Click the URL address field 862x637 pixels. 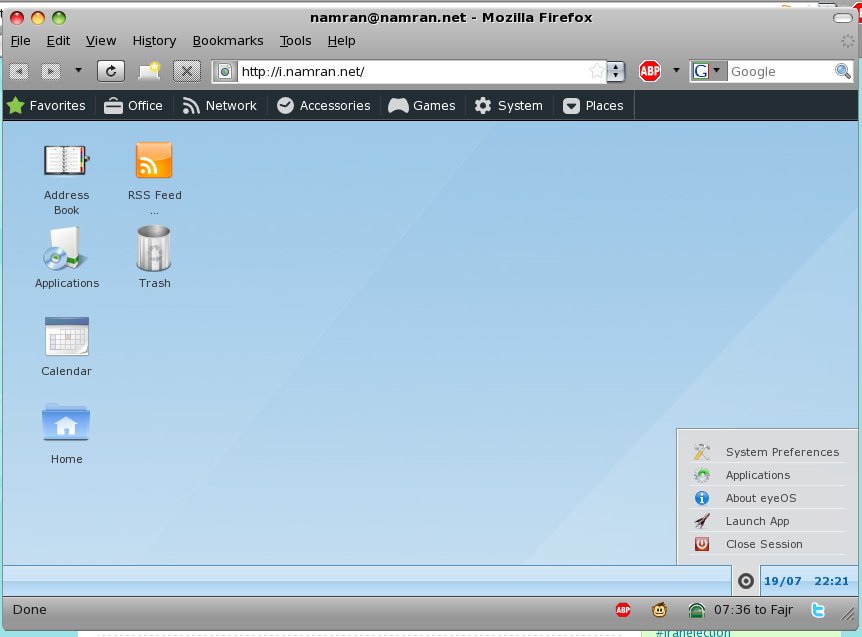tap(410, 71)
